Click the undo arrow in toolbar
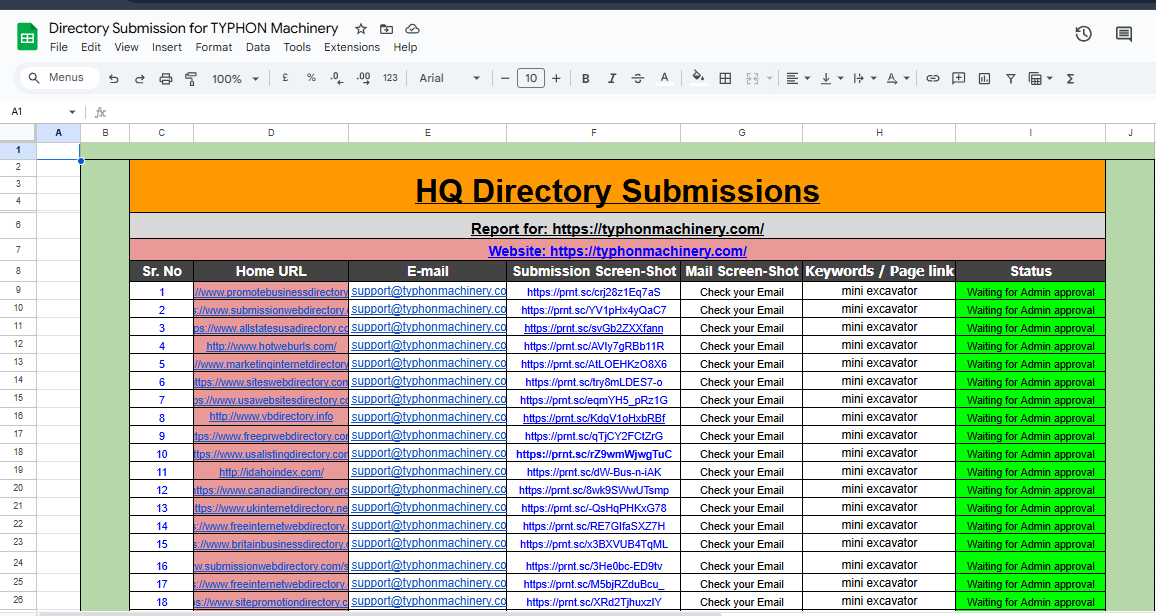1156x616 pixels. click(x=114, y=78)
